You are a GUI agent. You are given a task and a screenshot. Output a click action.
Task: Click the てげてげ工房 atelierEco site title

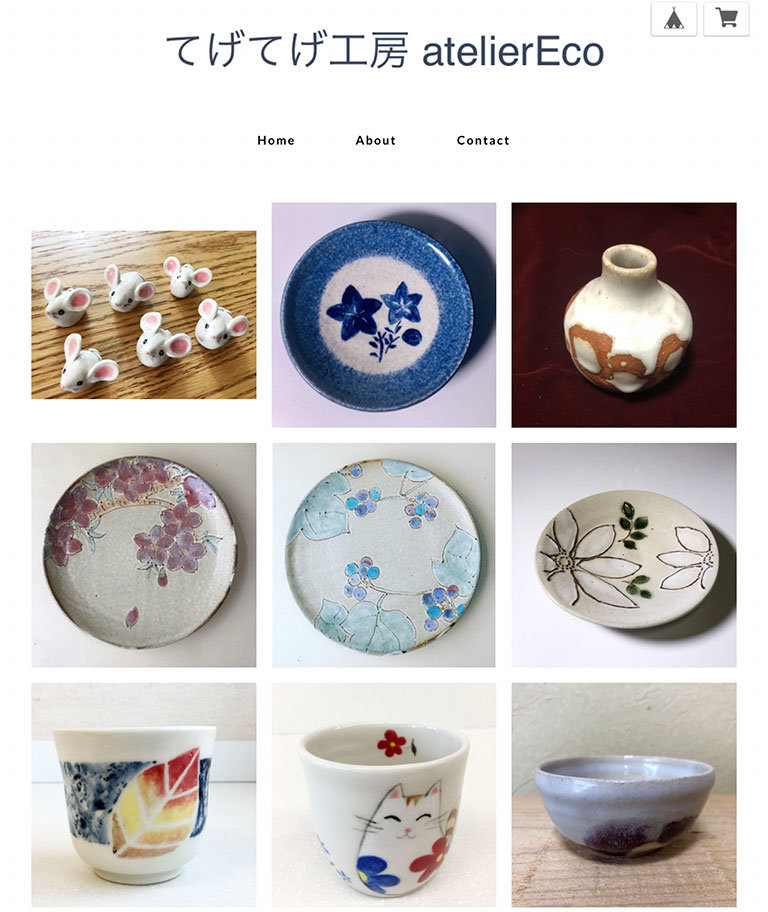click(385, 51)
